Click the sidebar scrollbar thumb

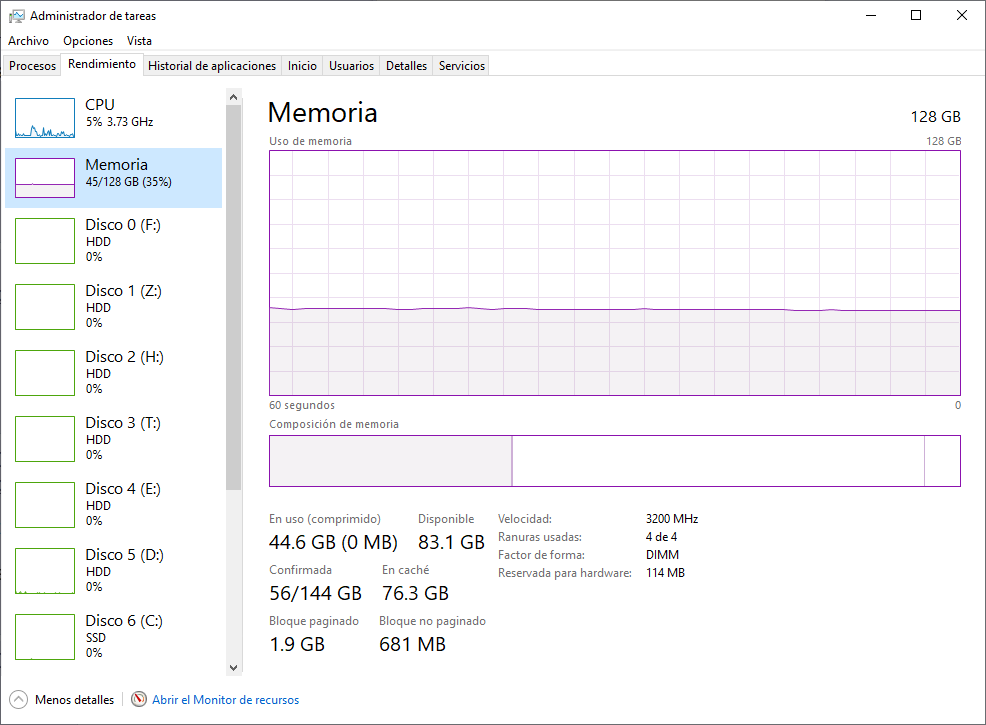pos(233,297)
